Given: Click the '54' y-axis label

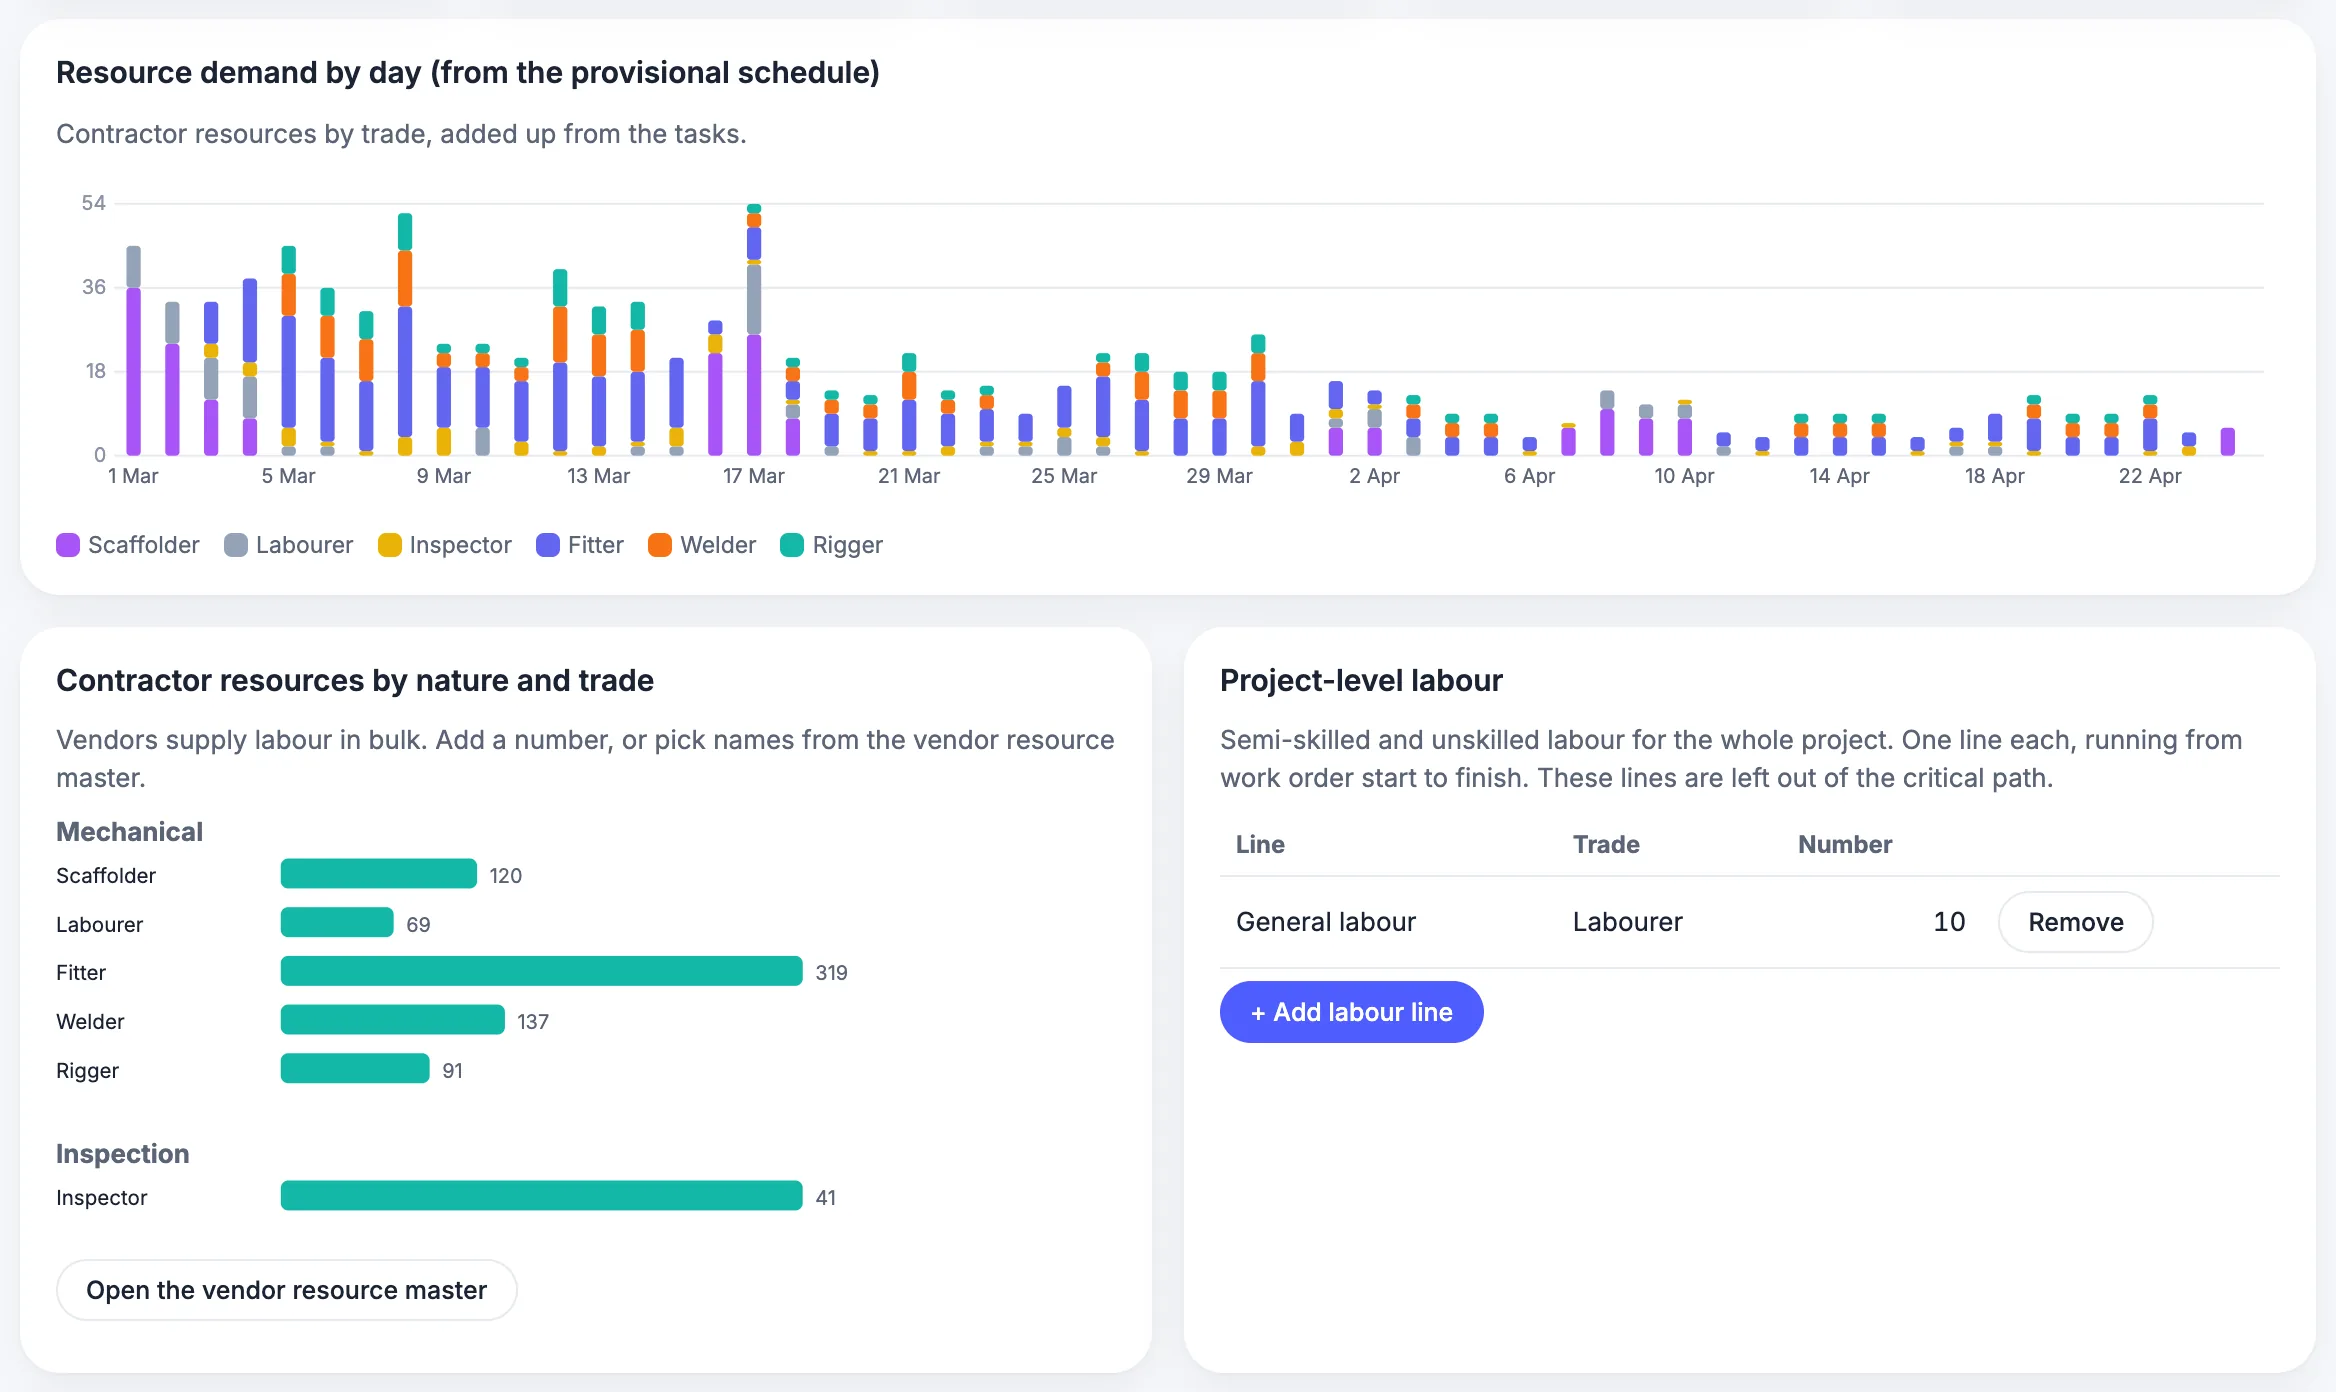Looking at the screenshot, I should tap(93, 203).
